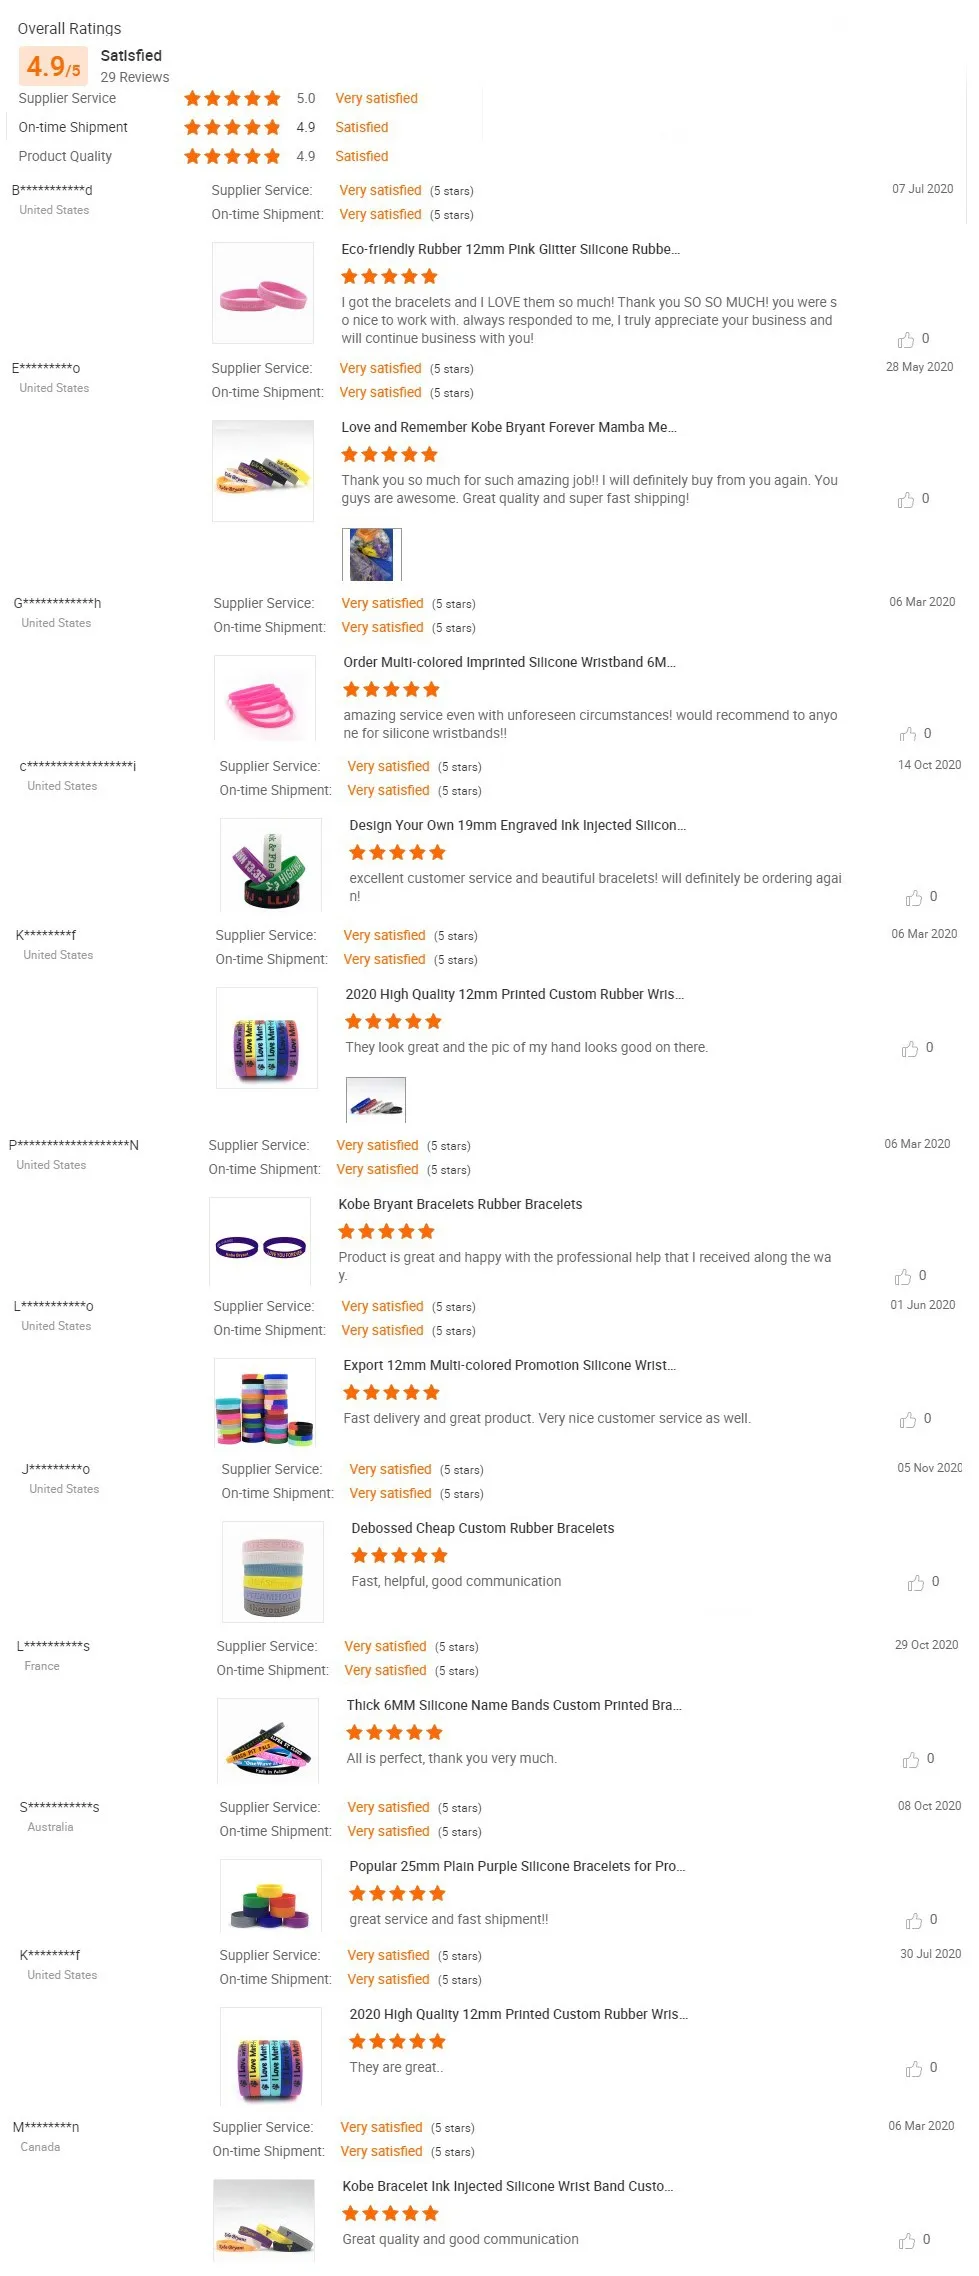Screen dimensions: 979x2276
Task: Click thumbs-up on the 28 May 2020 review
Action: 906,500
